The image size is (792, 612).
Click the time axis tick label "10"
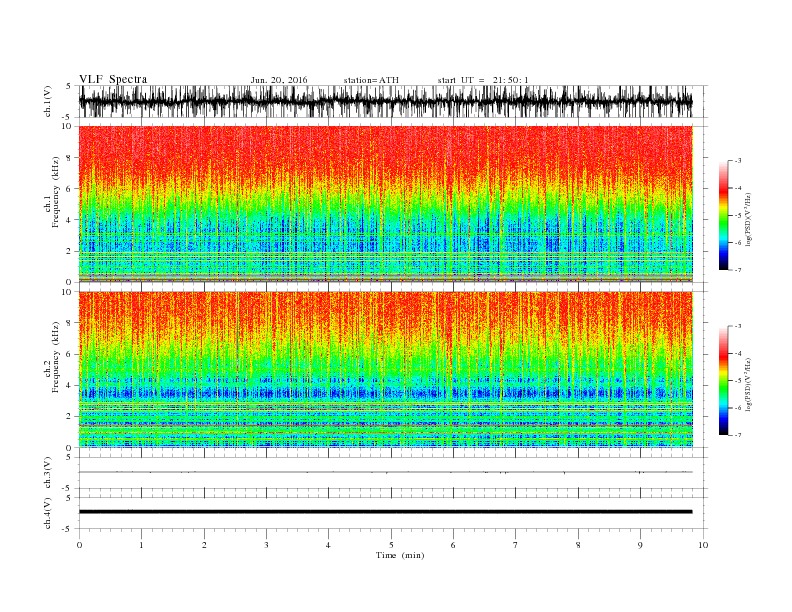[703, 545]
